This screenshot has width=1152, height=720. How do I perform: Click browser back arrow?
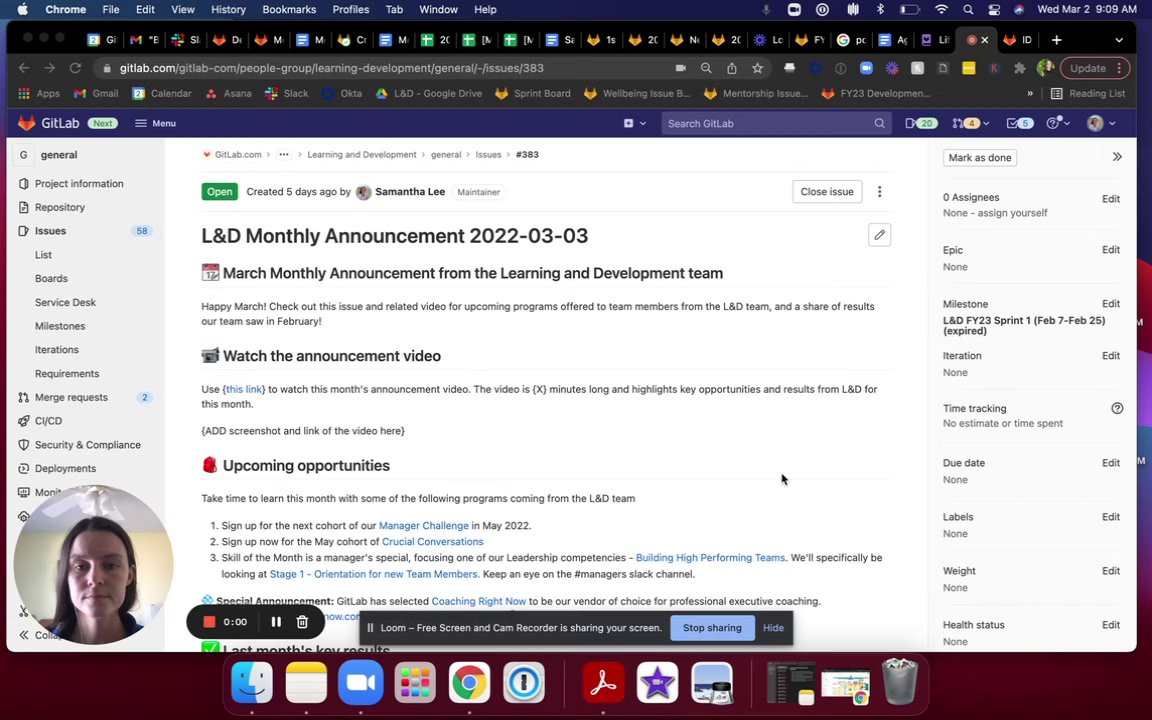point(24,68)
